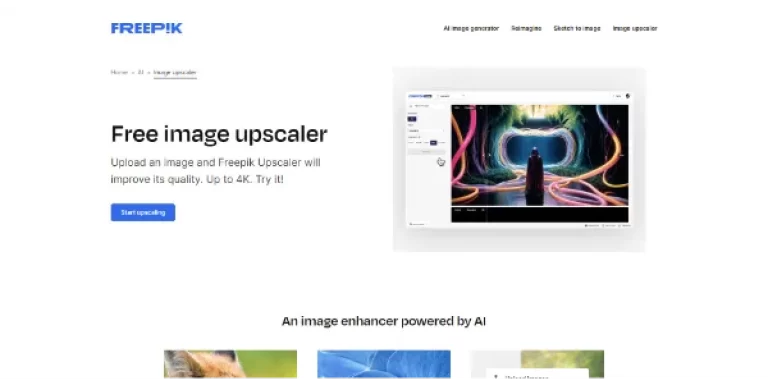Click the small dark blue button in the demo sidebar
768x385 pixels.
pyautogui.click(x=412, y=119)
